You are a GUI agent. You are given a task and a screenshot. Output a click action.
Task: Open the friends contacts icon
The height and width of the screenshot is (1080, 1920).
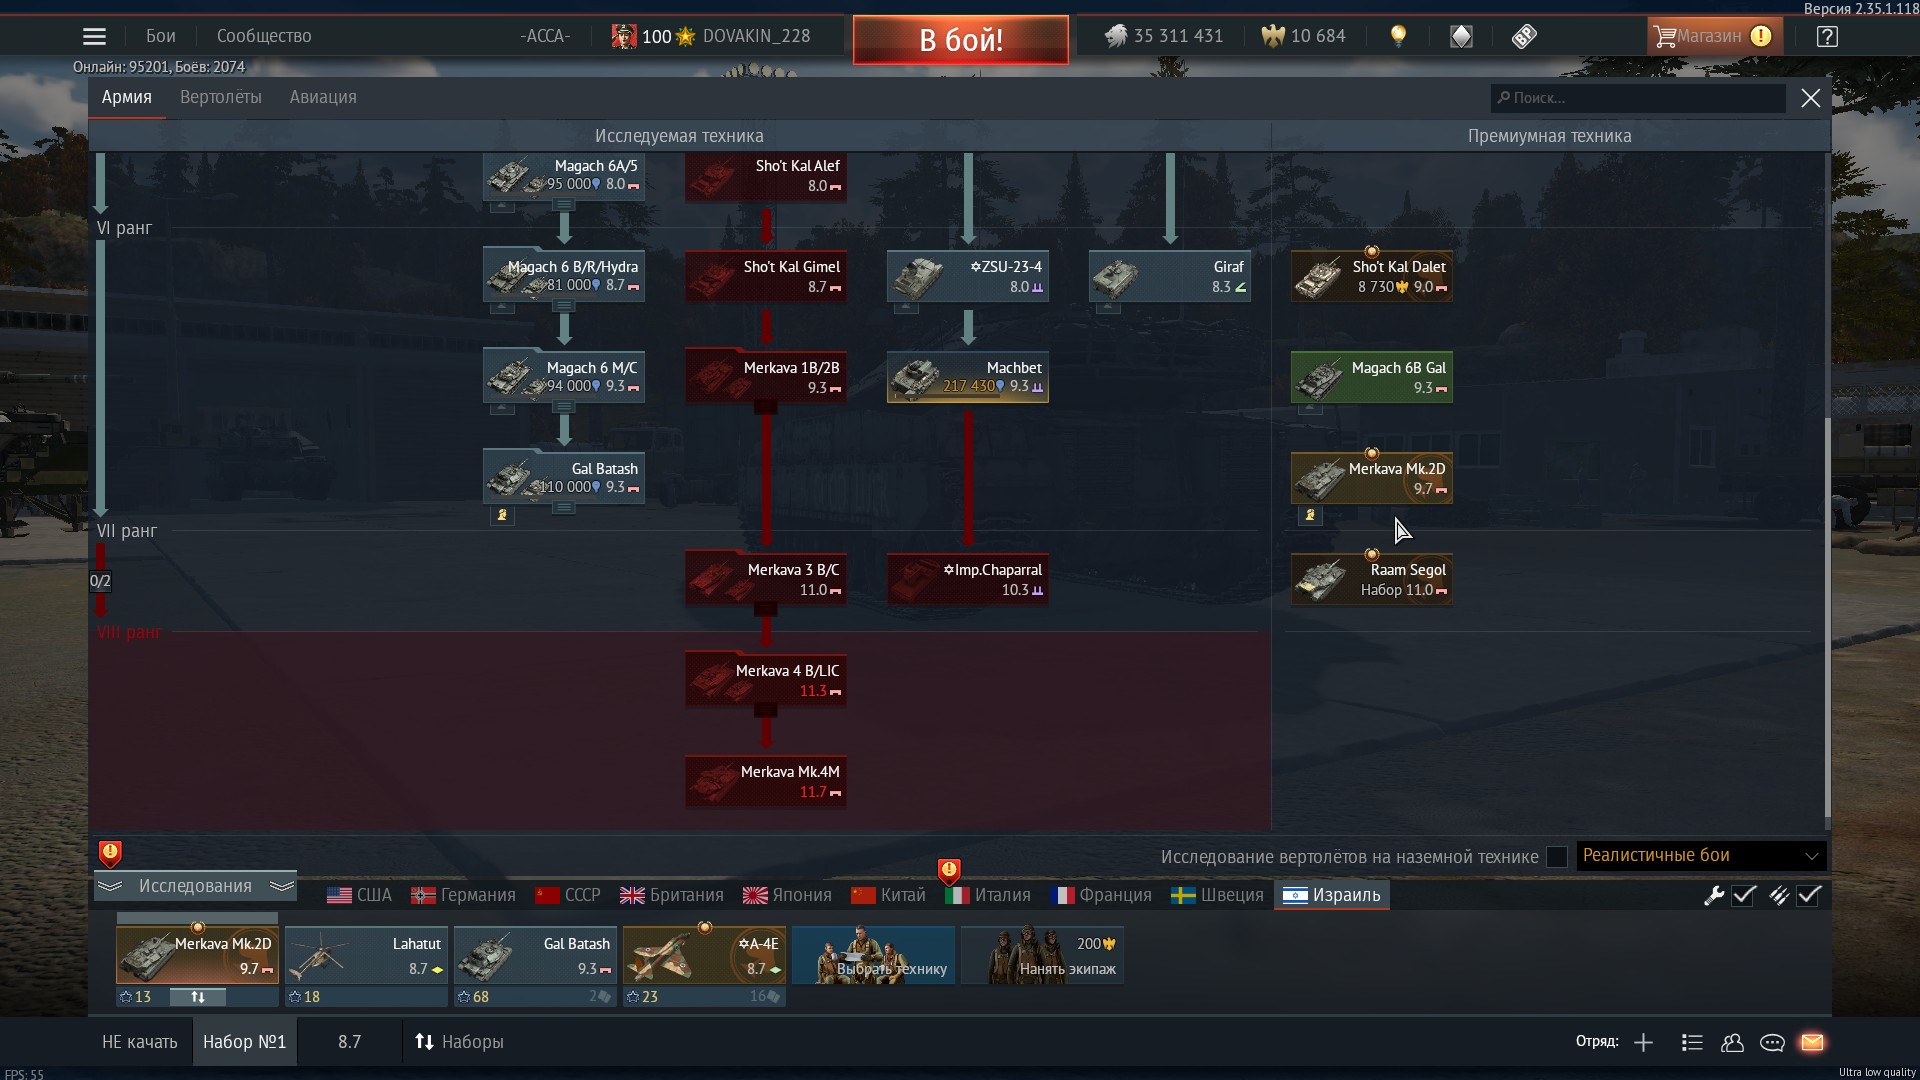point(1732,1042)
